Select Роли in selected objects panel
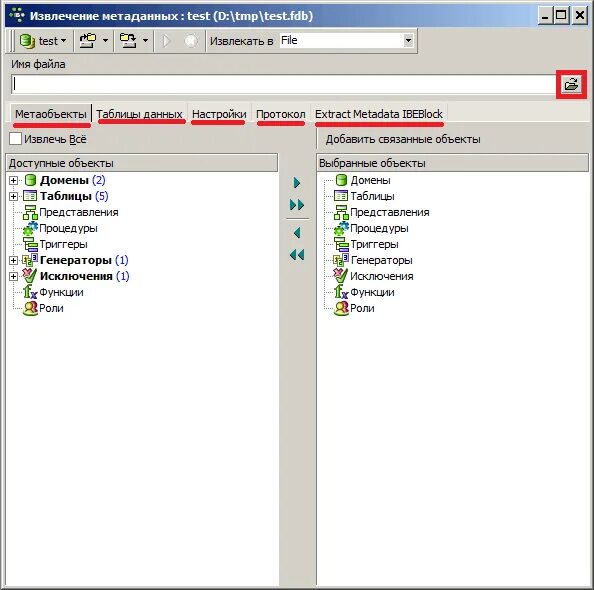Screen dimensions: 594x590 pyautogui.click(x=362, y=308)
